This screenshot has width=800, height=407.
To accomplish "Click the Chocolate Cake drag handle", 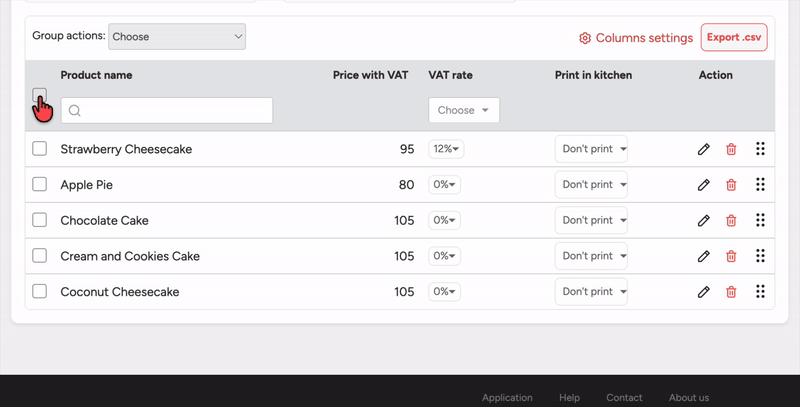I will tap(760, 220).
